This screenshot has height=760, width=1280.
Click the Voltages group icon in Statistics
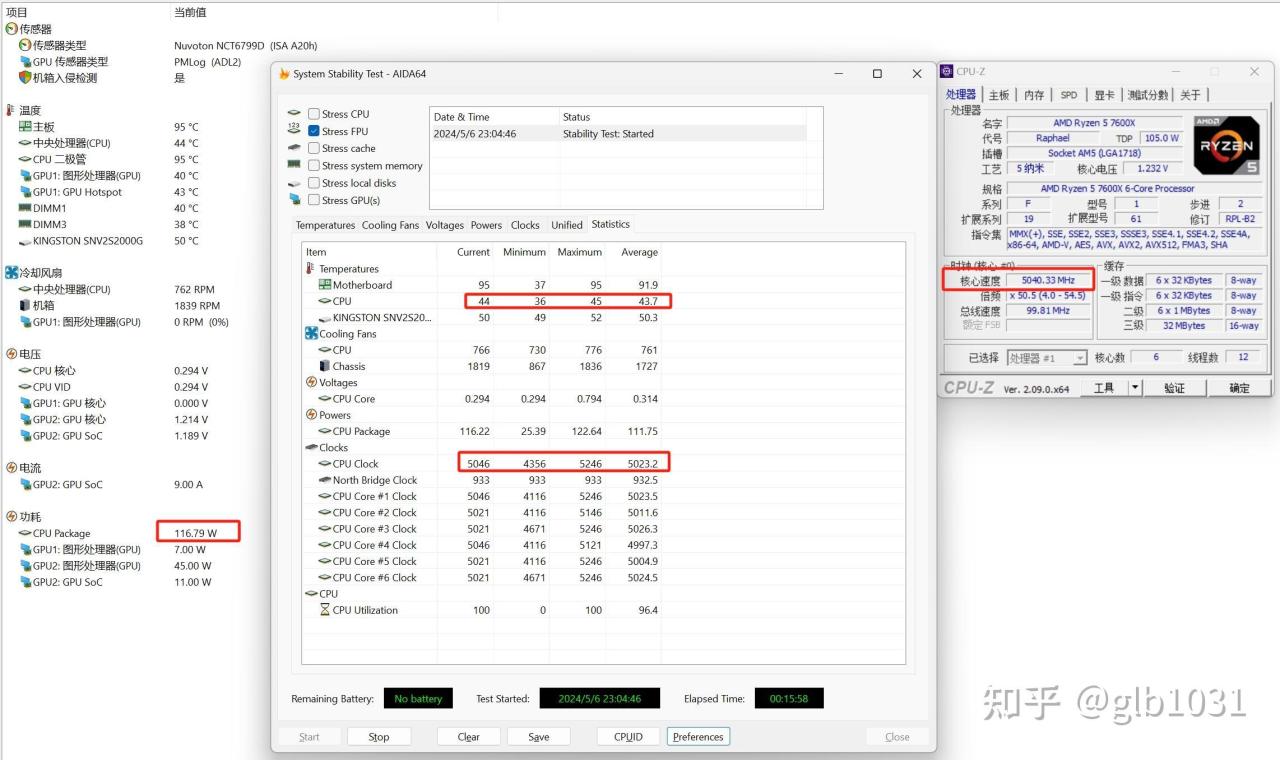[311, 382]
